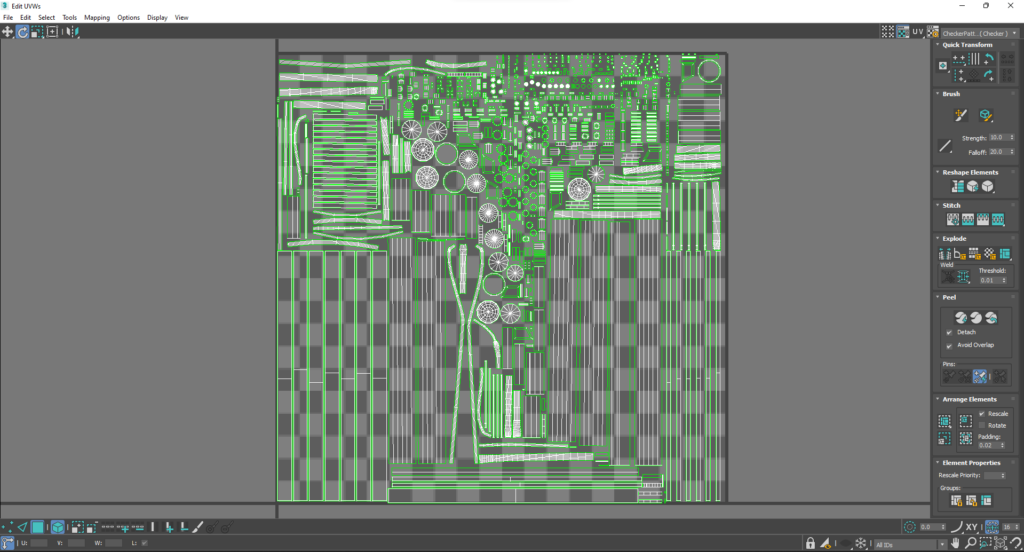Open the Tools menu

[69, 18]
